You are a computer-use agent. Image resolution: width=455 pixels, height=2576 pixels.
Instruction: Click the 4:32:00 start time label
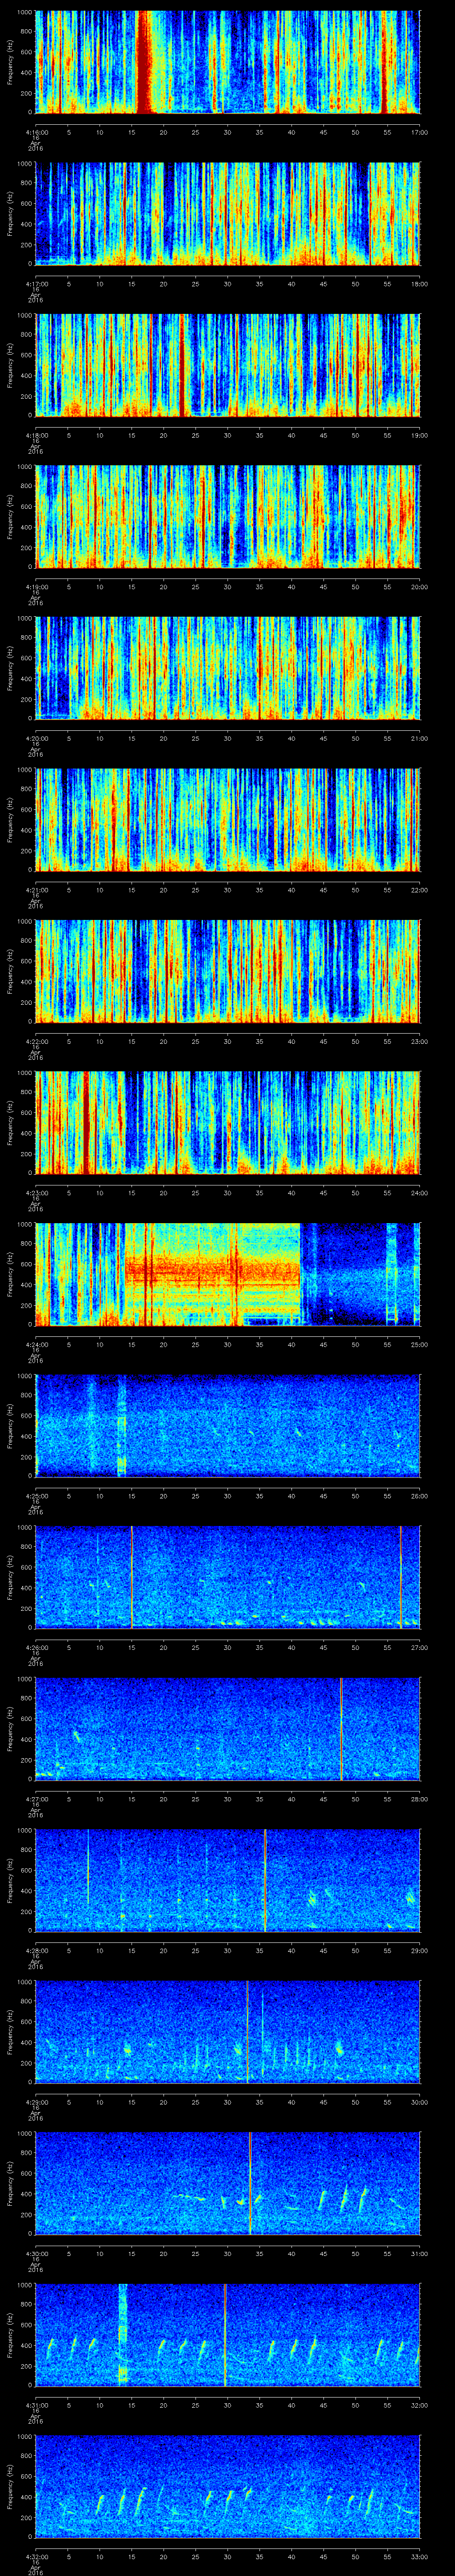(36, 2556)
